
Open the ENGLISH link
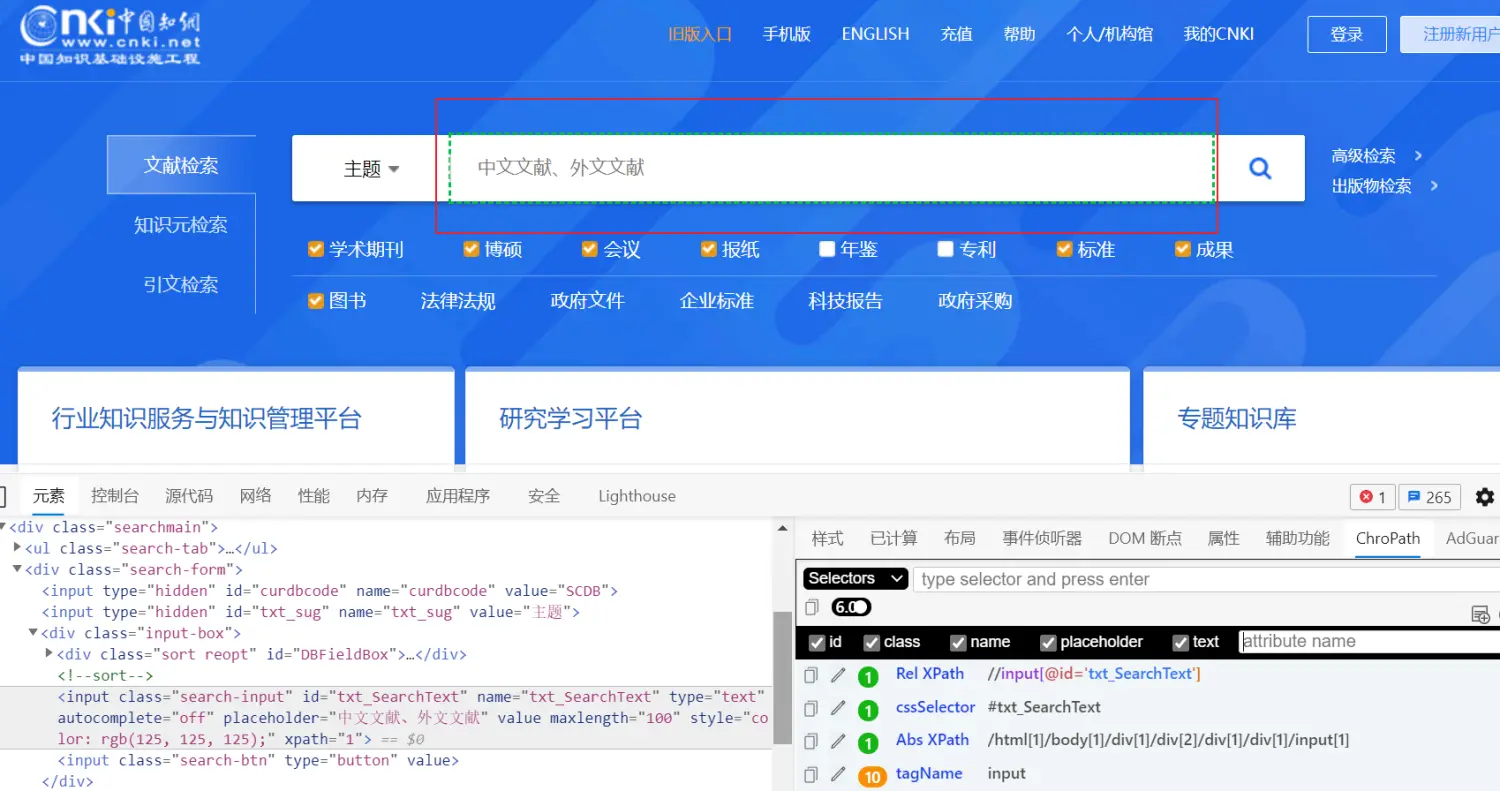pos(876,34)
